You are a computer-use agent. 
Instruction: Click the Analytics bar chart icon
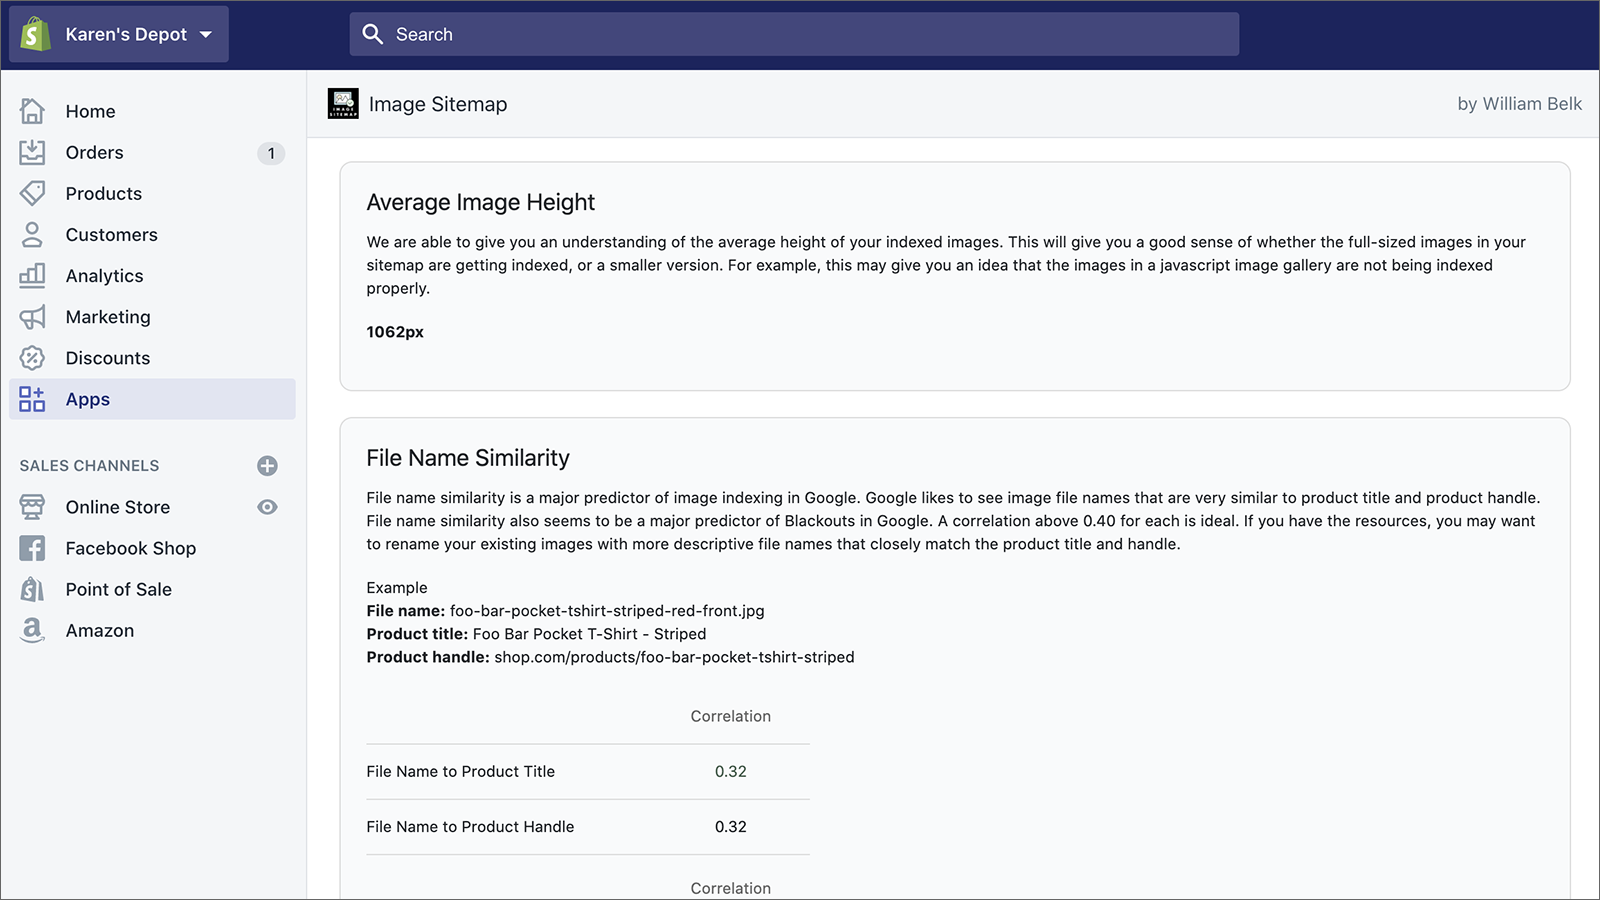[x=32, y=275]
